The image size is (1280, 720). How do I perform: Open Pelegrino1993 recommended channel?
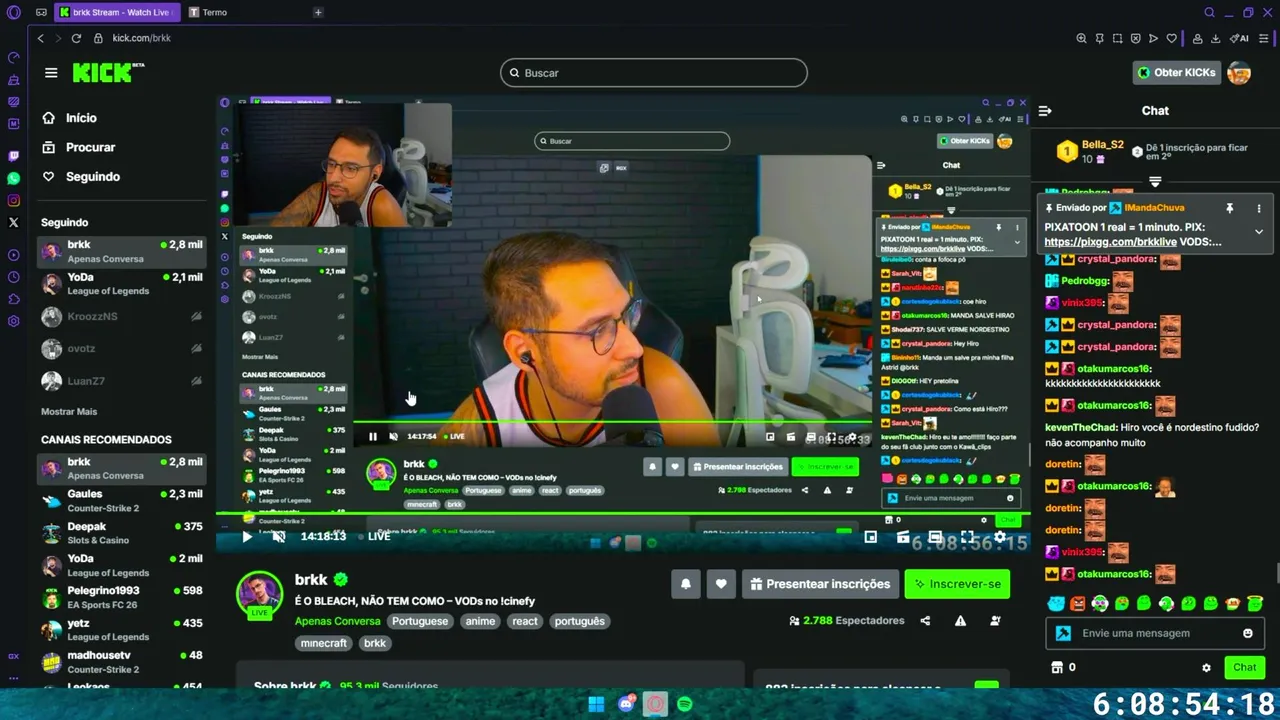click(122, 597)
